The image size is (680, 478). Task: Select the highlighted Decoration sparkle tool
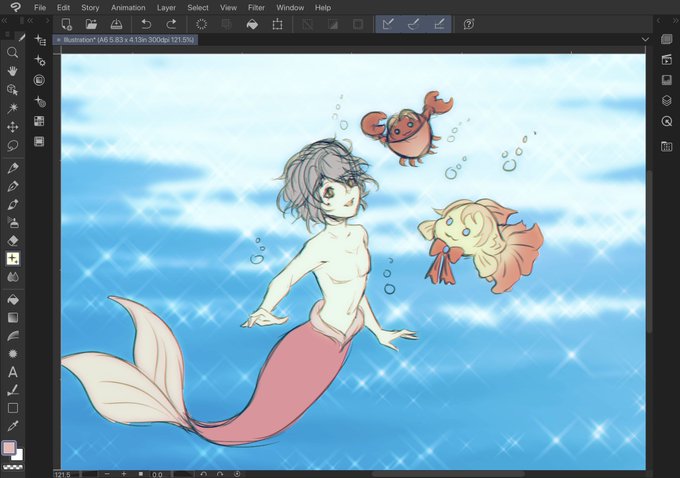tap(13, 259)
